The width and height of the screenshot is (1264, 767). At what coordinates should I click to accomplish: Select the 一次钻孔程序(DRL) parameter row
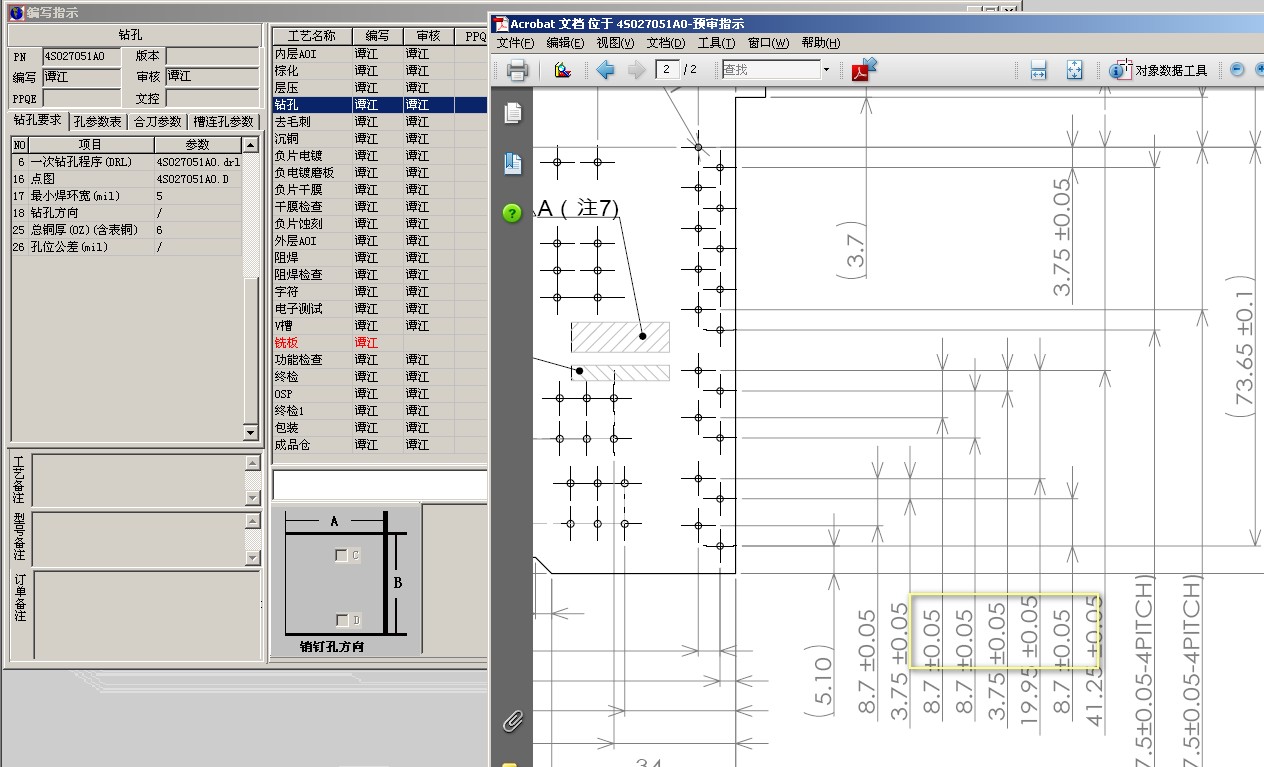click(x=126, y=162)
